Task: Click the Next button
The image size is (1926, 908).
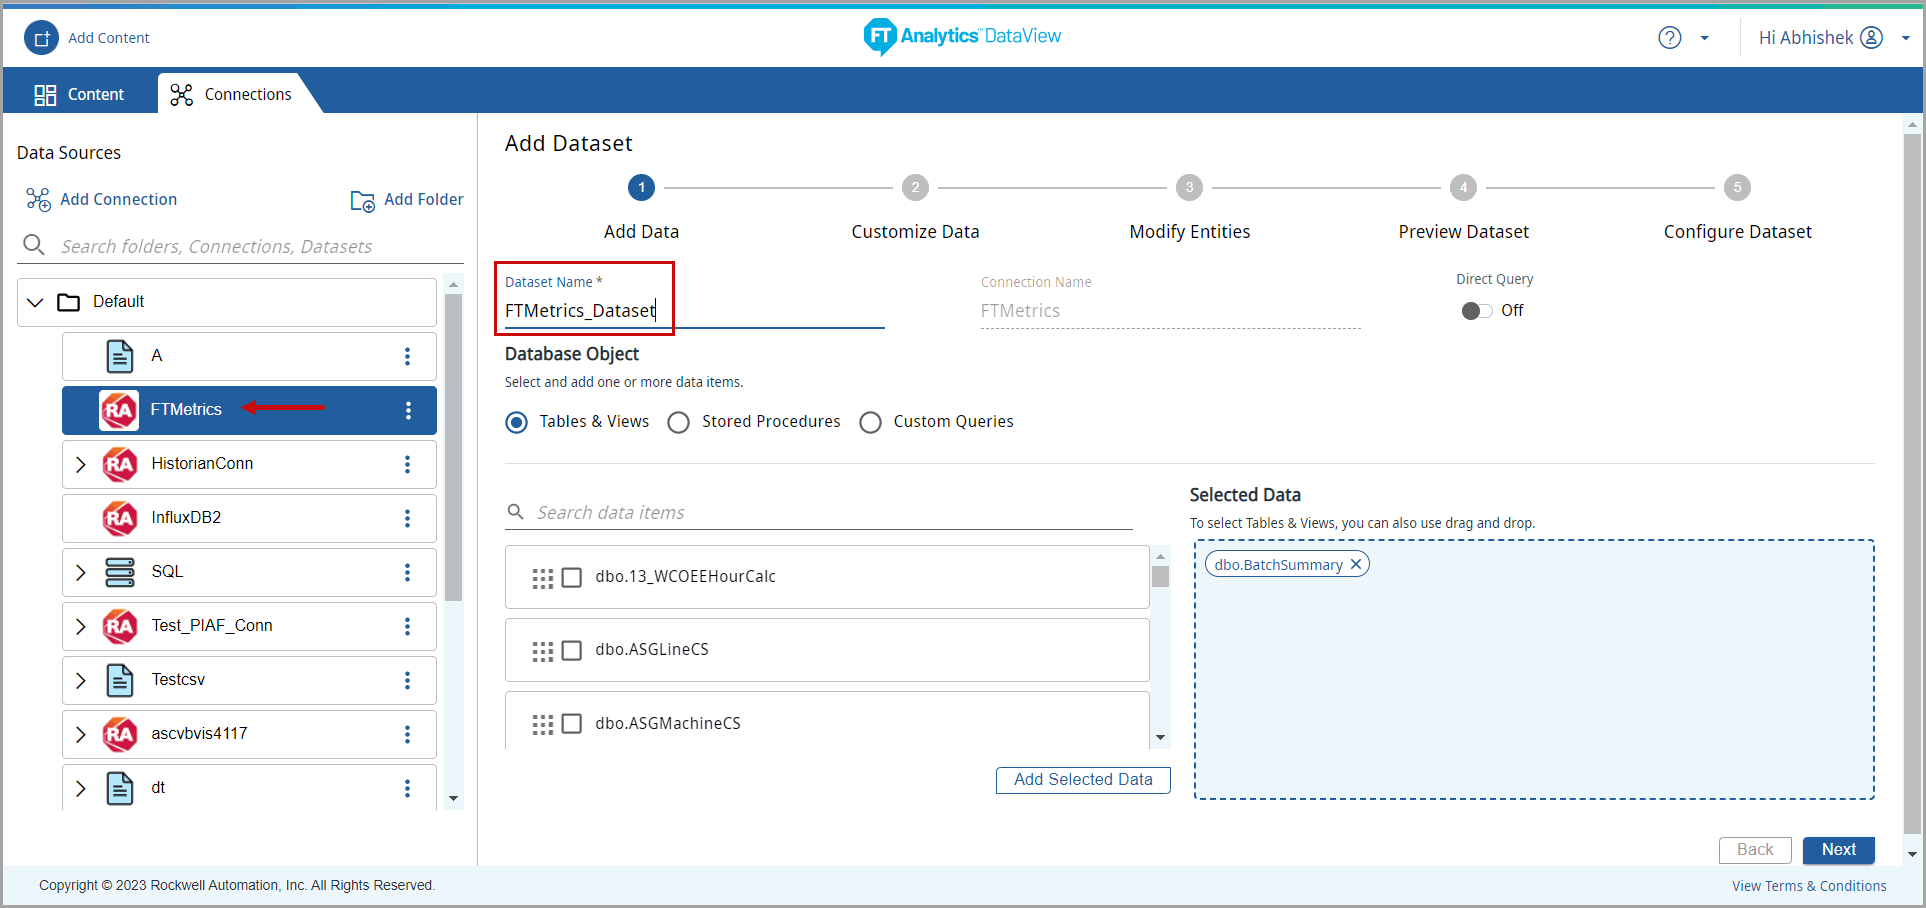Action: click(1838, 850)
